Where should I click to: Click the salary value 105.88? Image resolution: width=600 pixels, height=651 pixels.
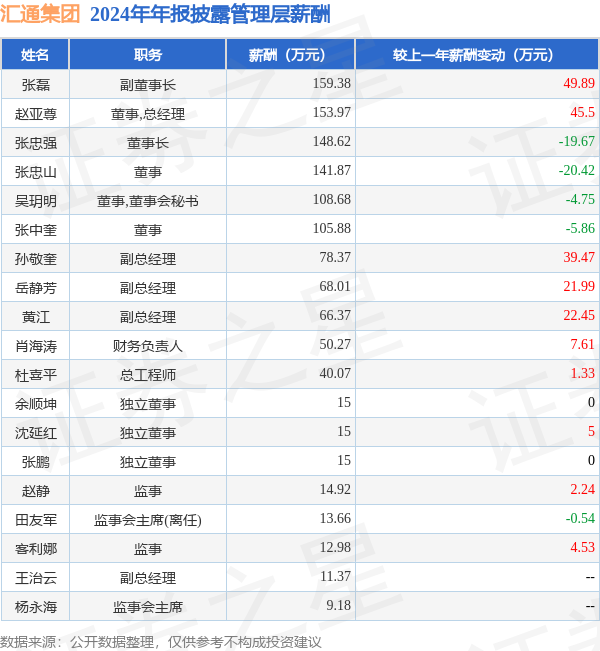[x=332, y=228]
